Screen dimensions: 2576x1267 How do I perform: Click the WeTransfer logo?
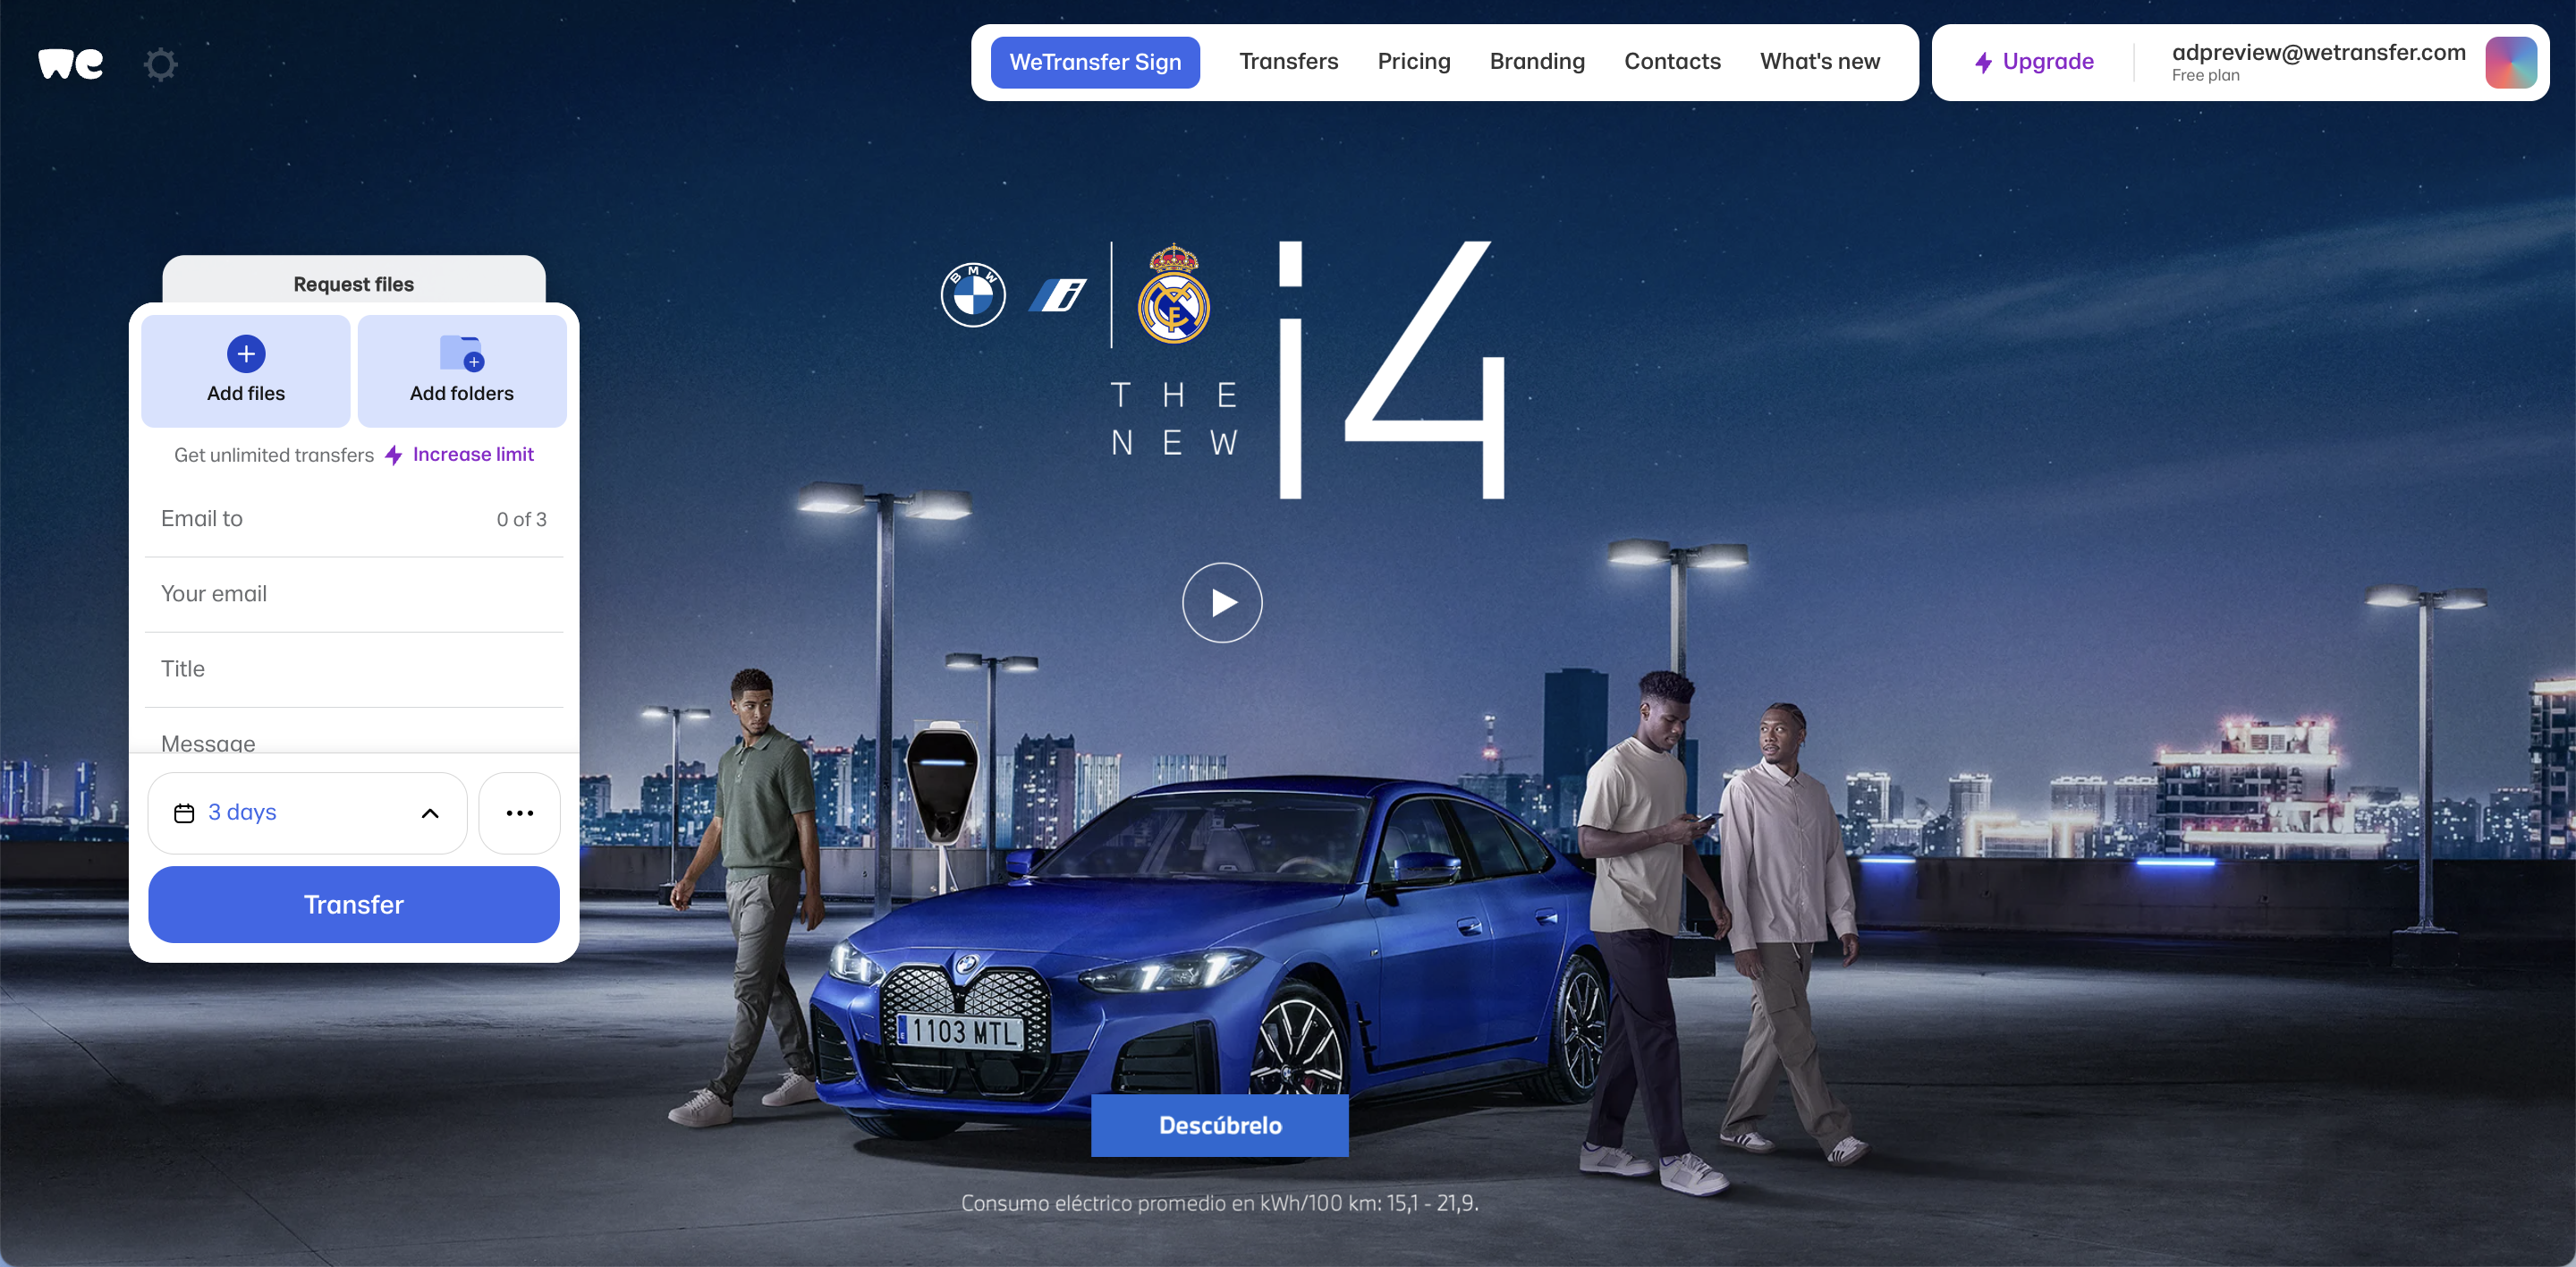click(71, 63)
